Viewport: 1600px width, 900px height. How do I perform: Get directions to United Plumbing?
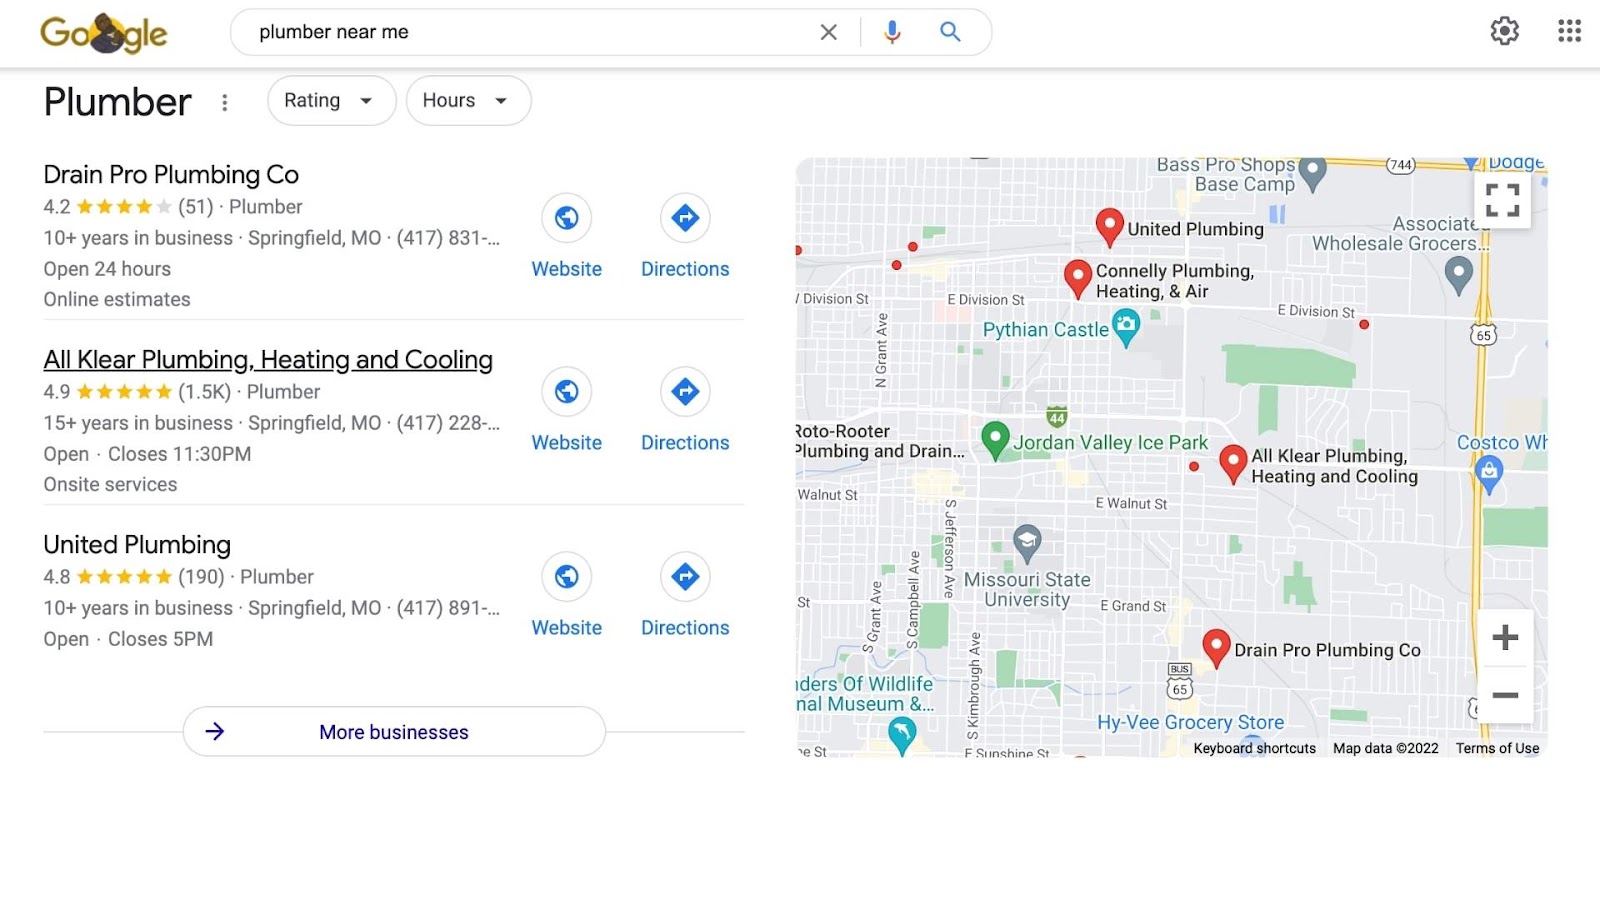(685, 577)
